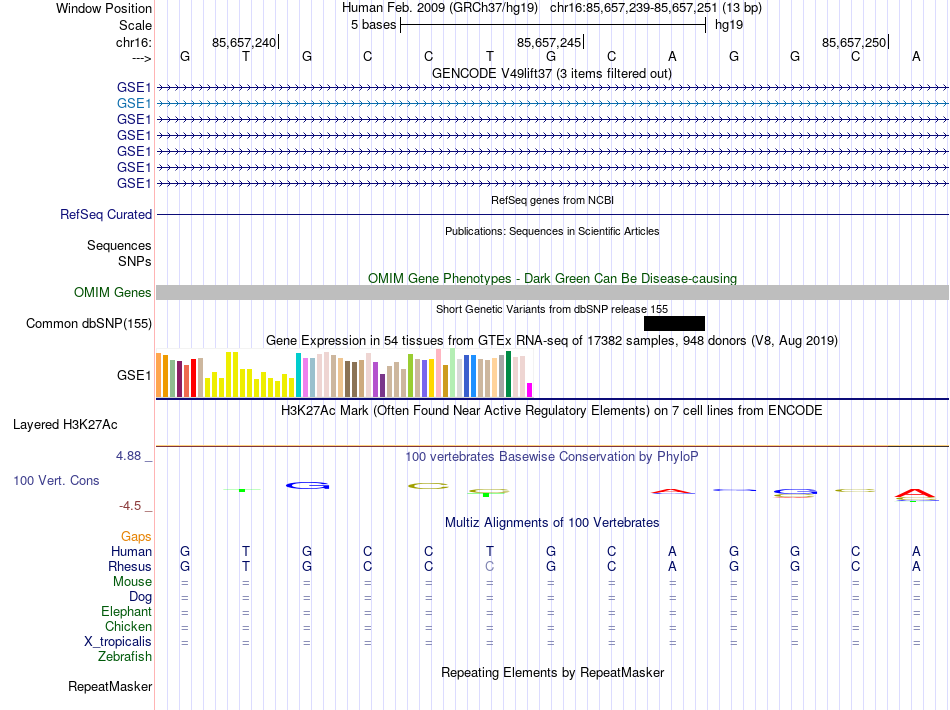This screenshot has height=710, width=950.
Task: Click the -4.5 PhyloP lower scale value
Action: click(130, 506)
